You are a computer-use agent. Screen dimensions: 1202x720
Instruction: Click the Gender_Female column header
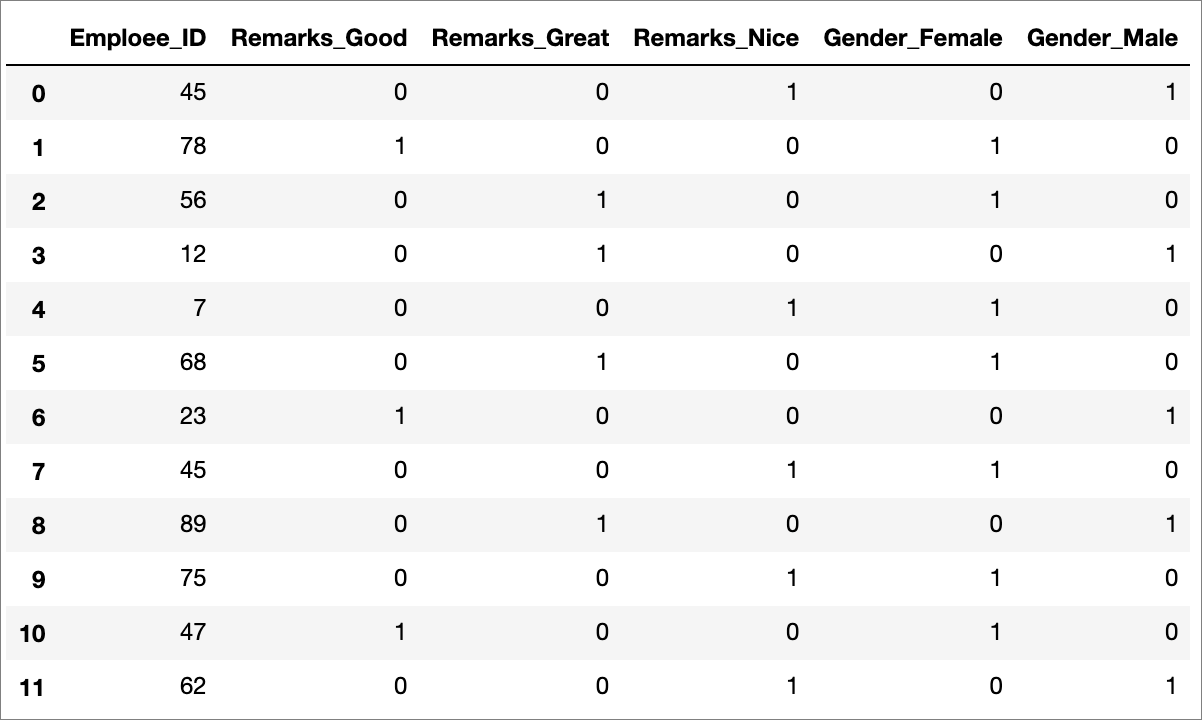click(913, 38)
